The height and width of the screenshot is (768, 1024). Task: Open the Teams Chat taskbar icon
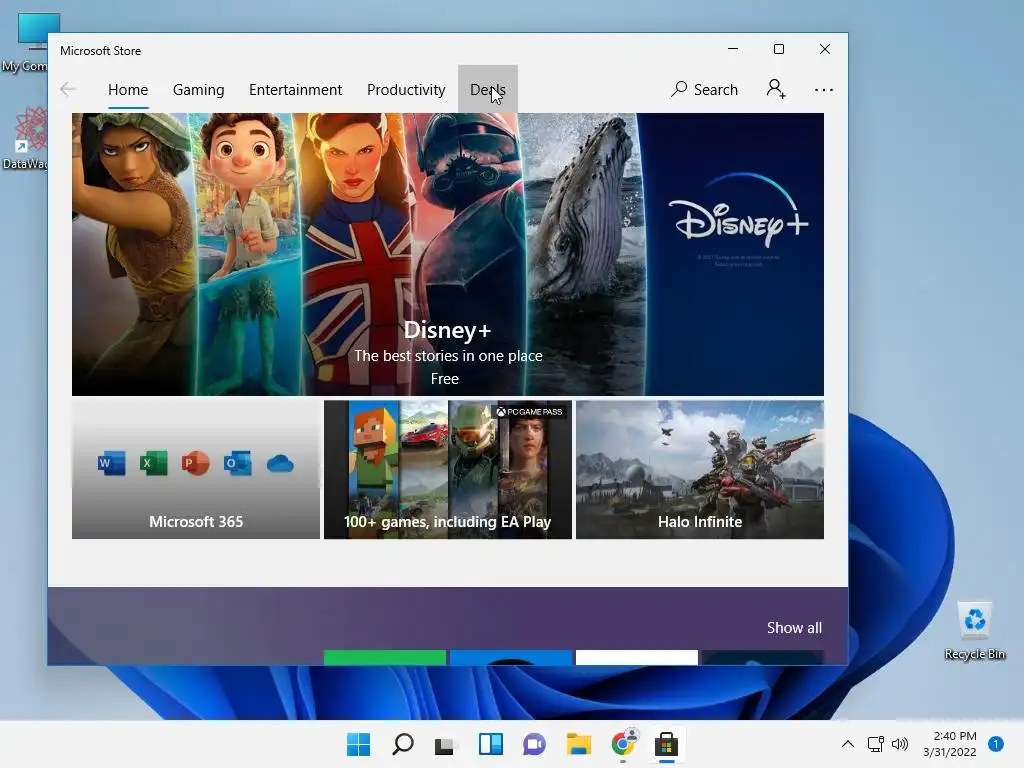[x=534, y=744]
